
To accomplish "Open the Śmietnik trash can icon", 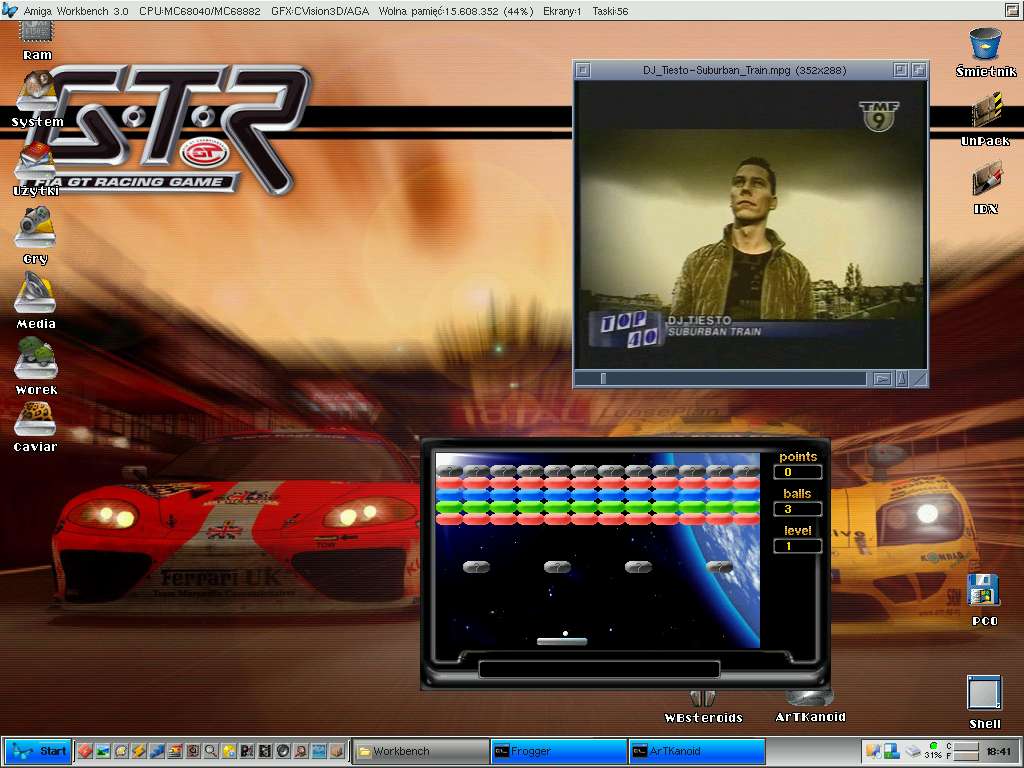I will (x=985, y=52).
